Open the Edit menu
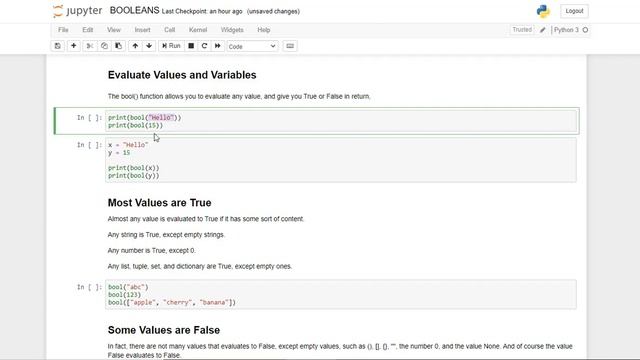640x360 pixels. coord(88,30)
